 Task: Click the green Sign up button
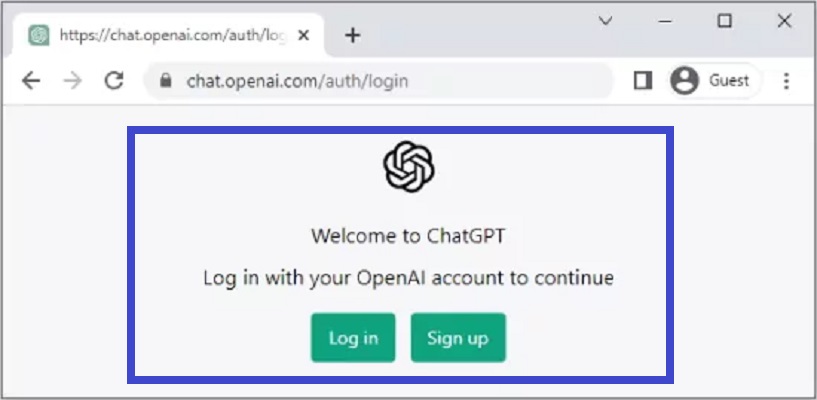458,338
